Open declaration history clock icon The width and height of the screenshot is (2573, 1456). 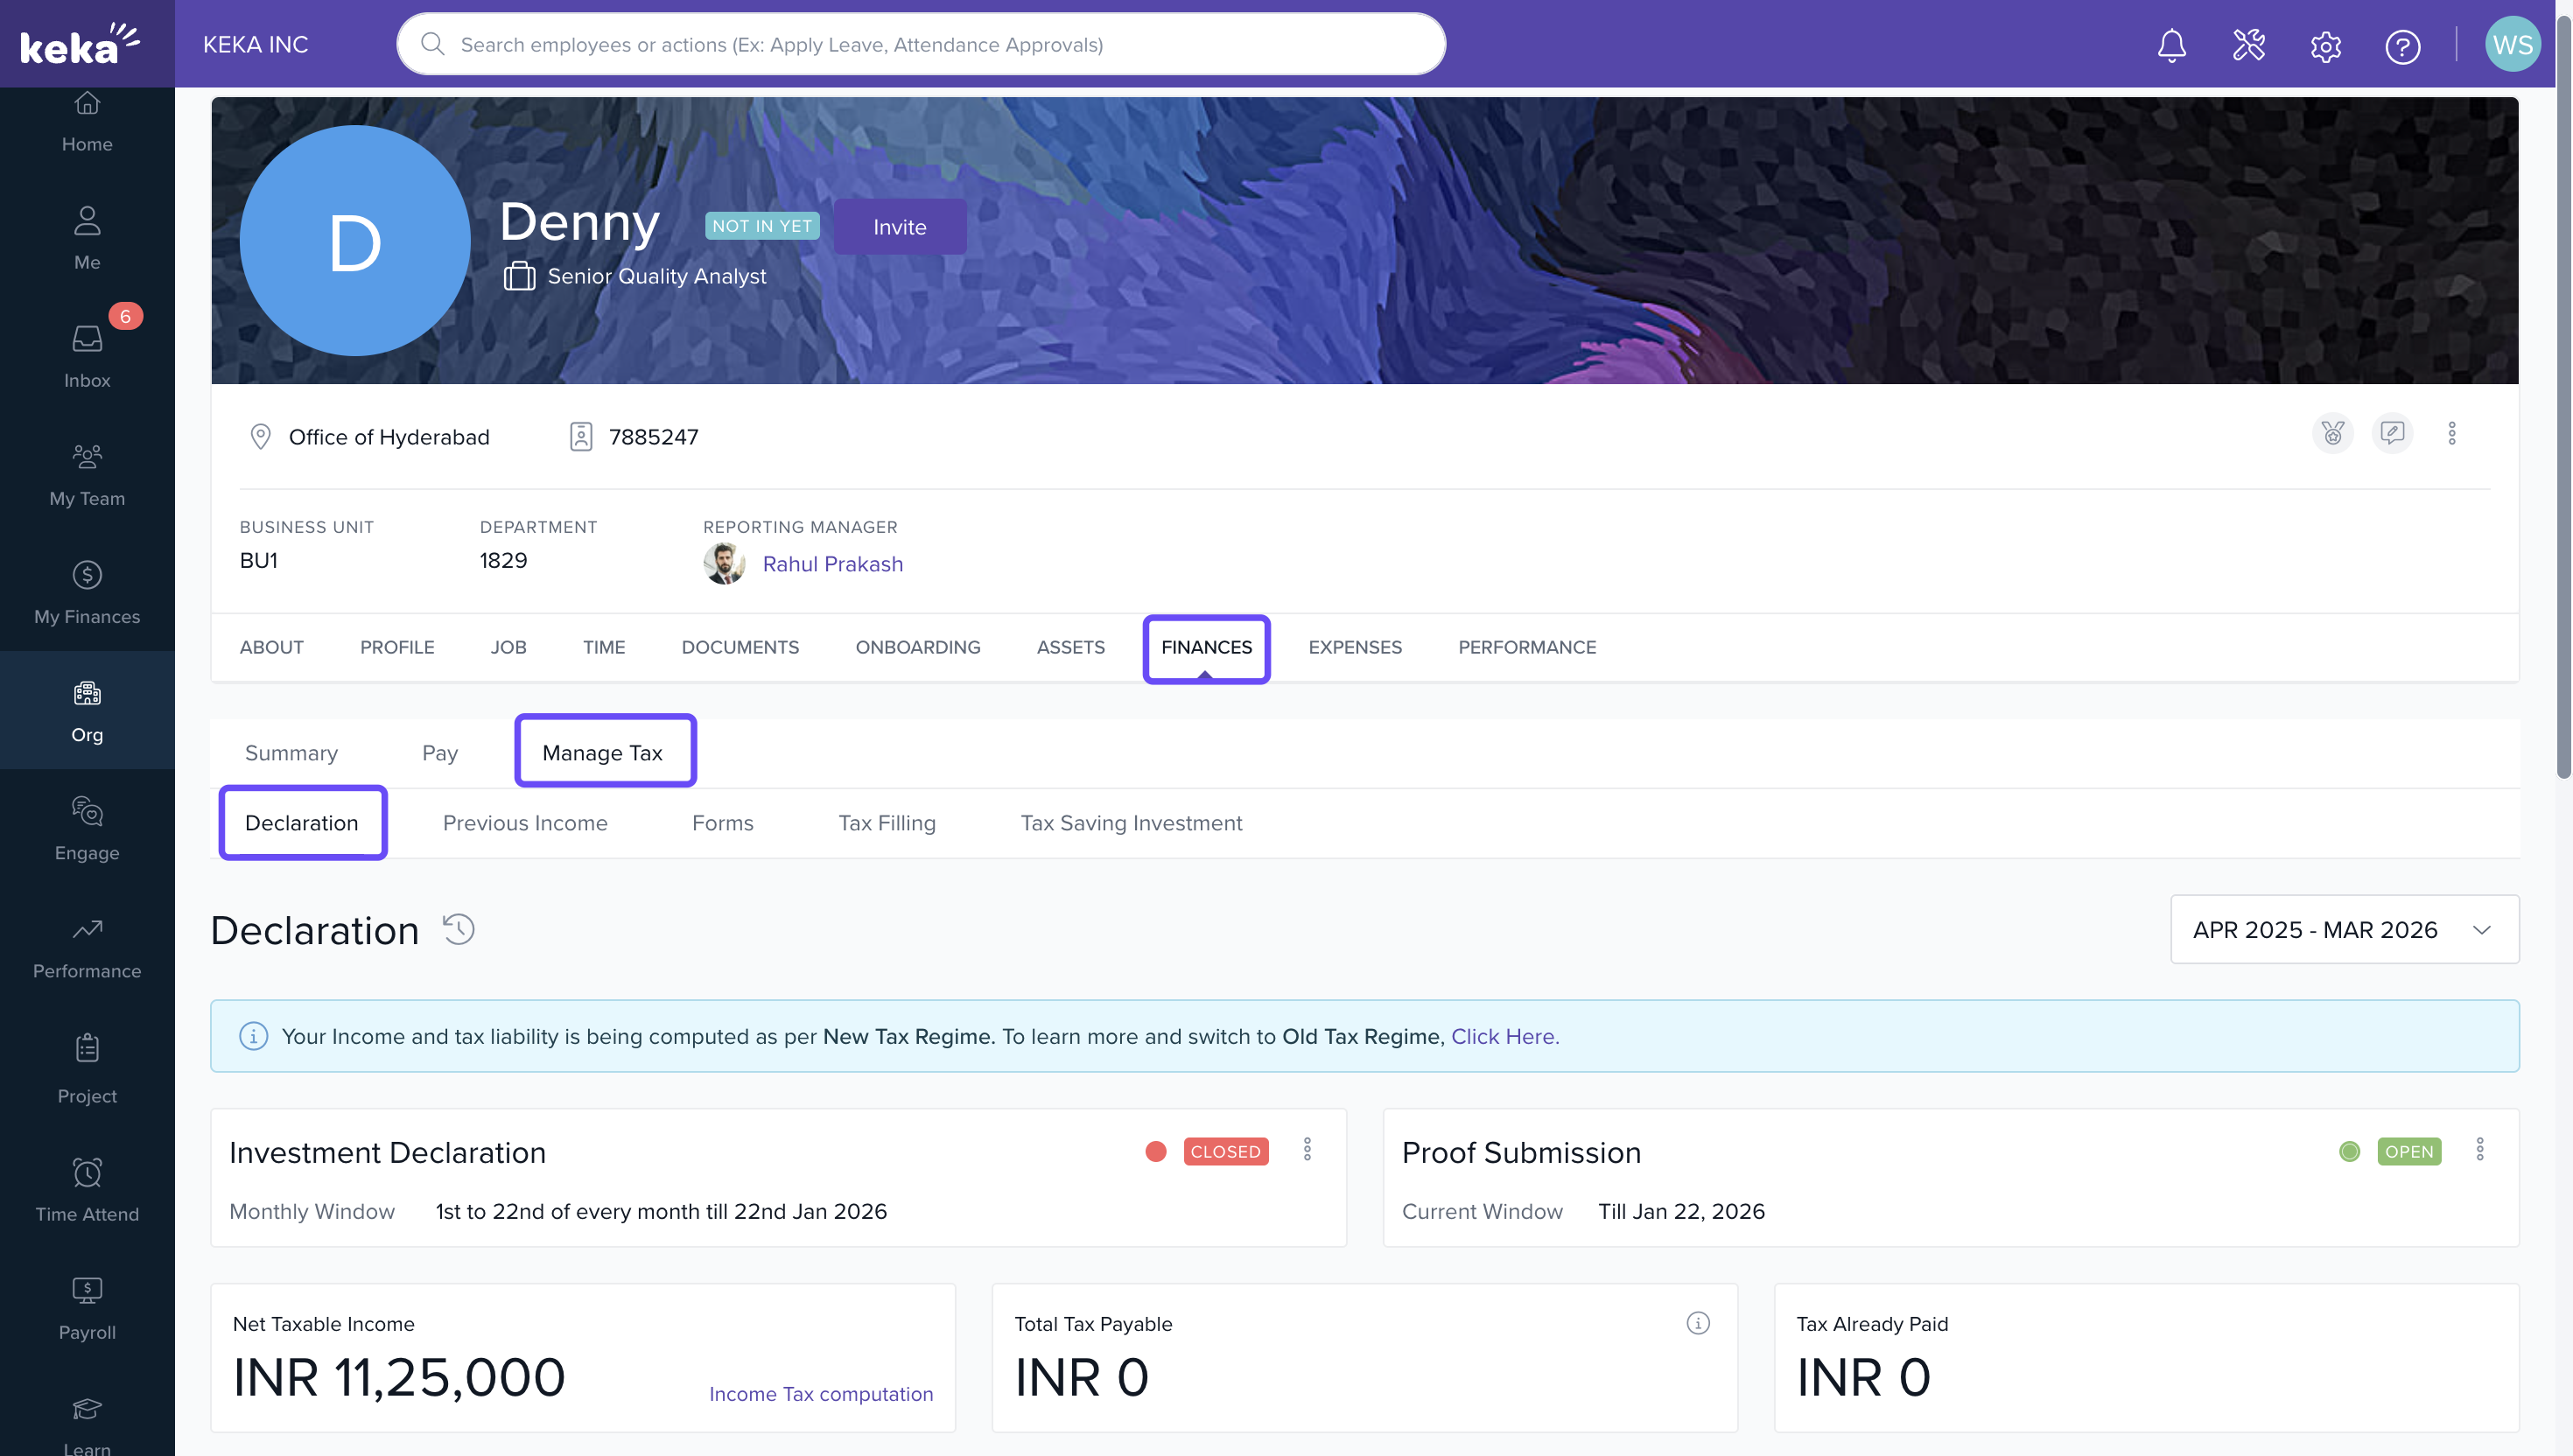click(459, 929)
